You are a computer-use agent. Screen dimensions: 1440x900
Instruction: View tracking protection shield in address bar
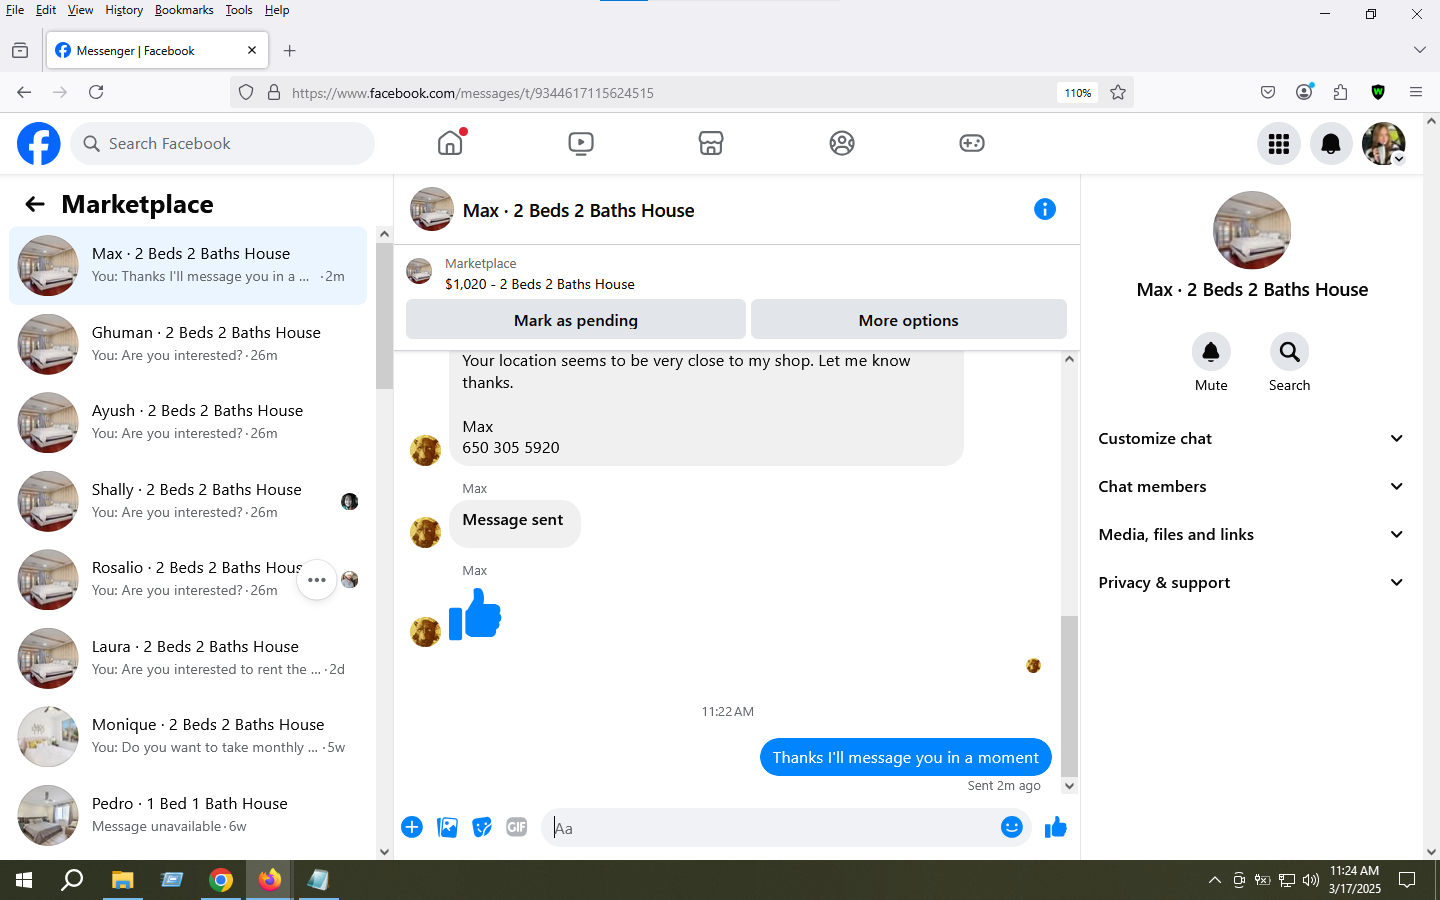point(246,92)
